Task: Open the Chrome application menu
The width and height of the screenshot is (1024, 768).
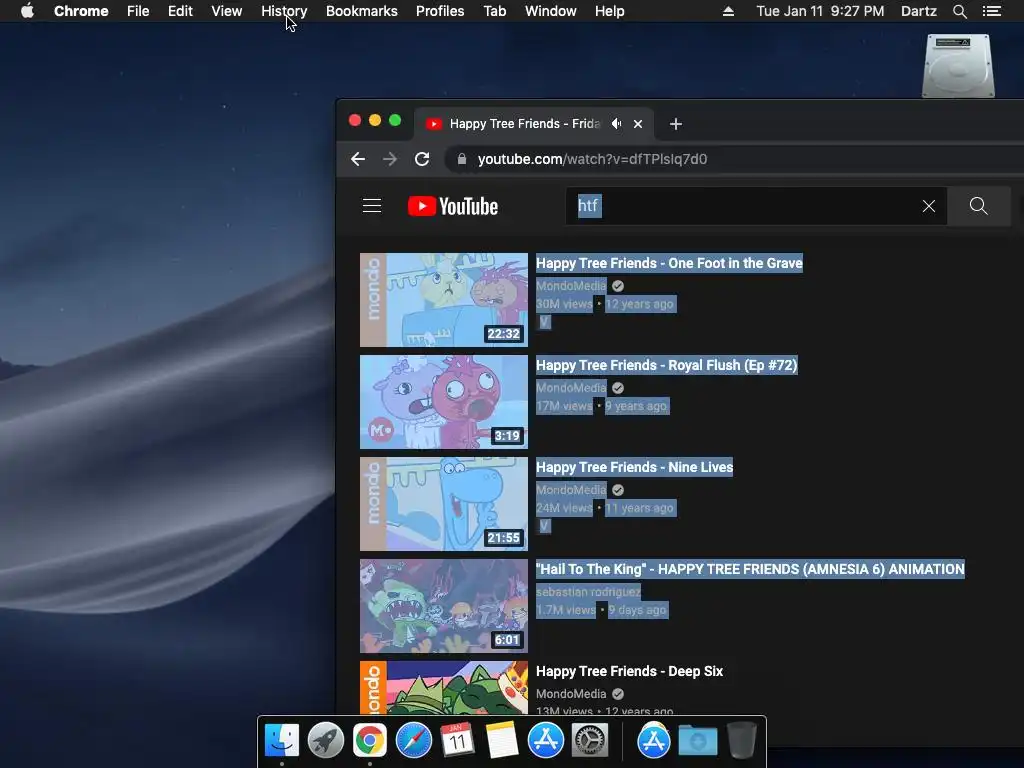Action: [81, 11]
